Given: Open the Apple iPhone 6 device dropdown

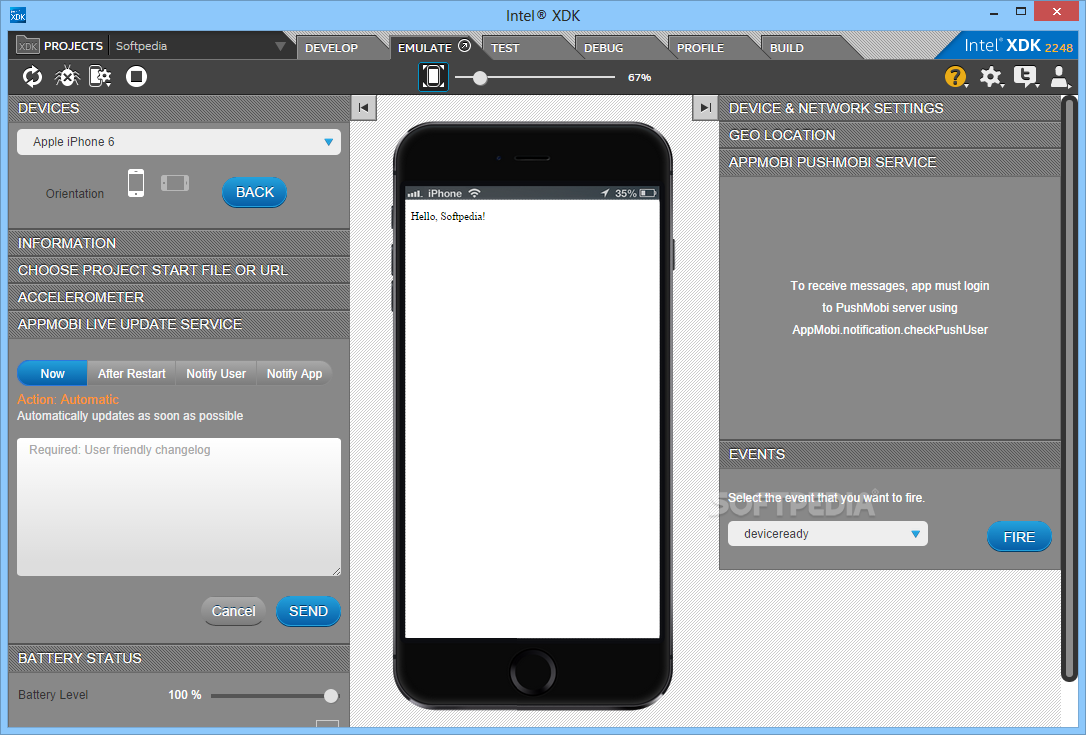Looking at the screenshot, I should click(179, 142).
